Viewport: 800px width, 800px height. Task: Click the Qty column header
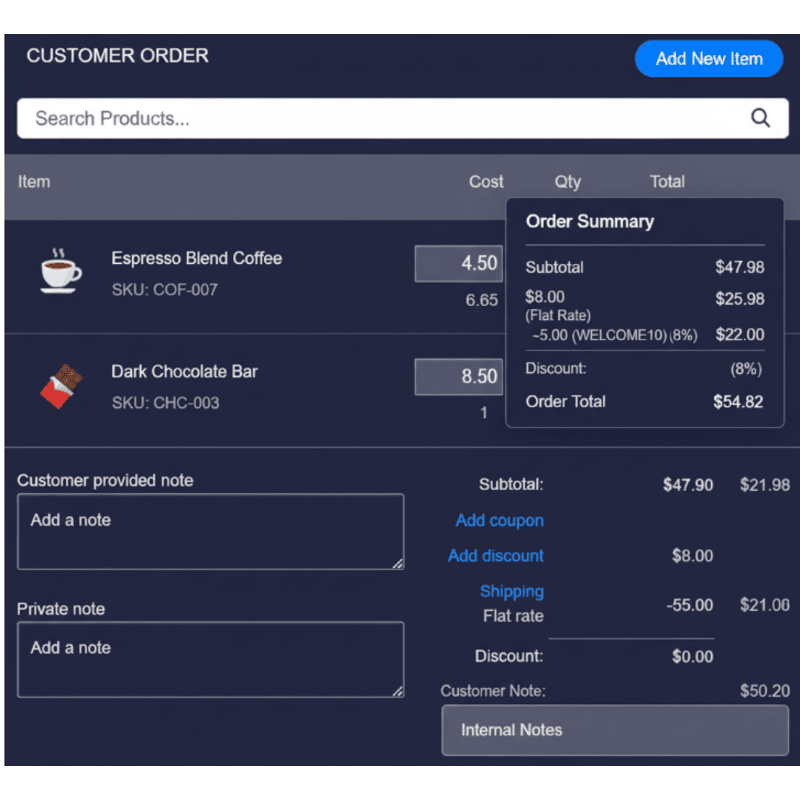(567, 182)
